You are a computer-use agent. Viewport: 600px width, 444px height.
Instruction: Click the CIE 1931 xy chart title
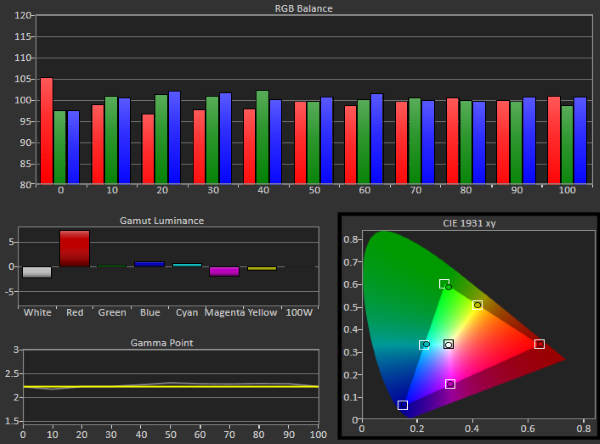pos(469,223)
